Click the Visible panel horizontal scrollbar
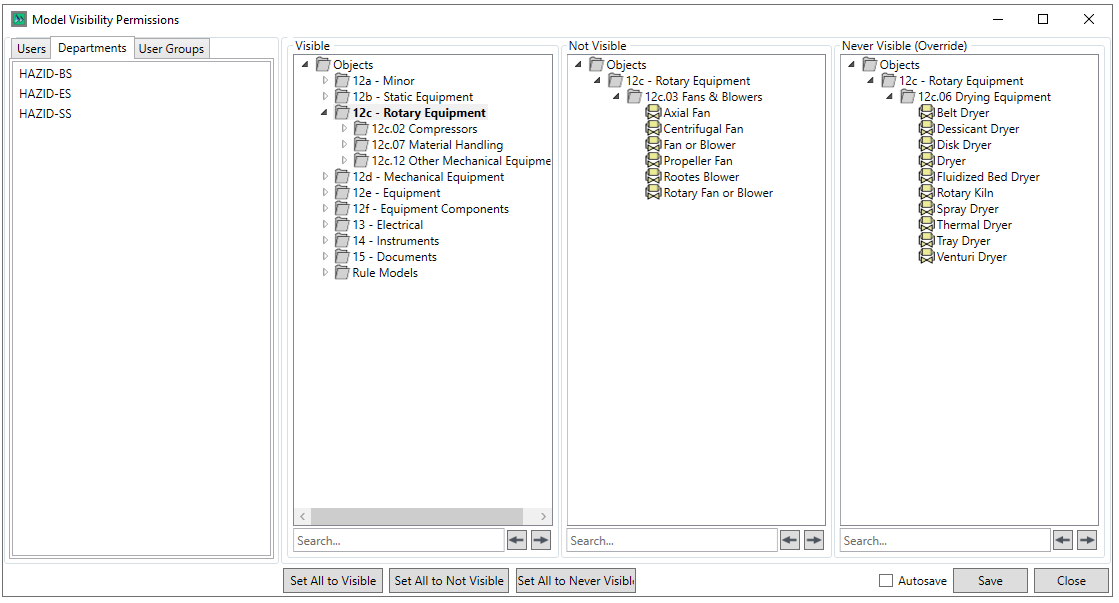The height and width of the screenshot is (603, 1119). click(x=420, y=516)
